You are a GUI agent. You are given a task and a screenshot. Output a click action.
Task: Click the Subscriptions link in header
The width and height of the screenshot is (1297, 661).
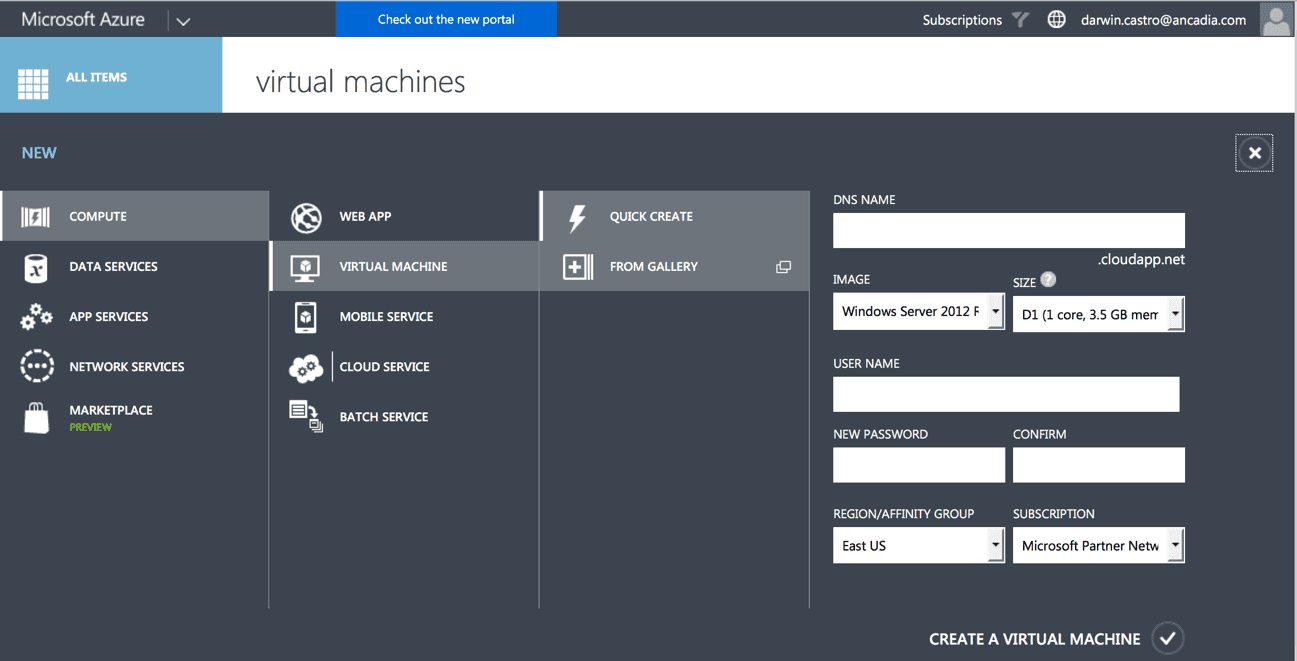[962, 20]
